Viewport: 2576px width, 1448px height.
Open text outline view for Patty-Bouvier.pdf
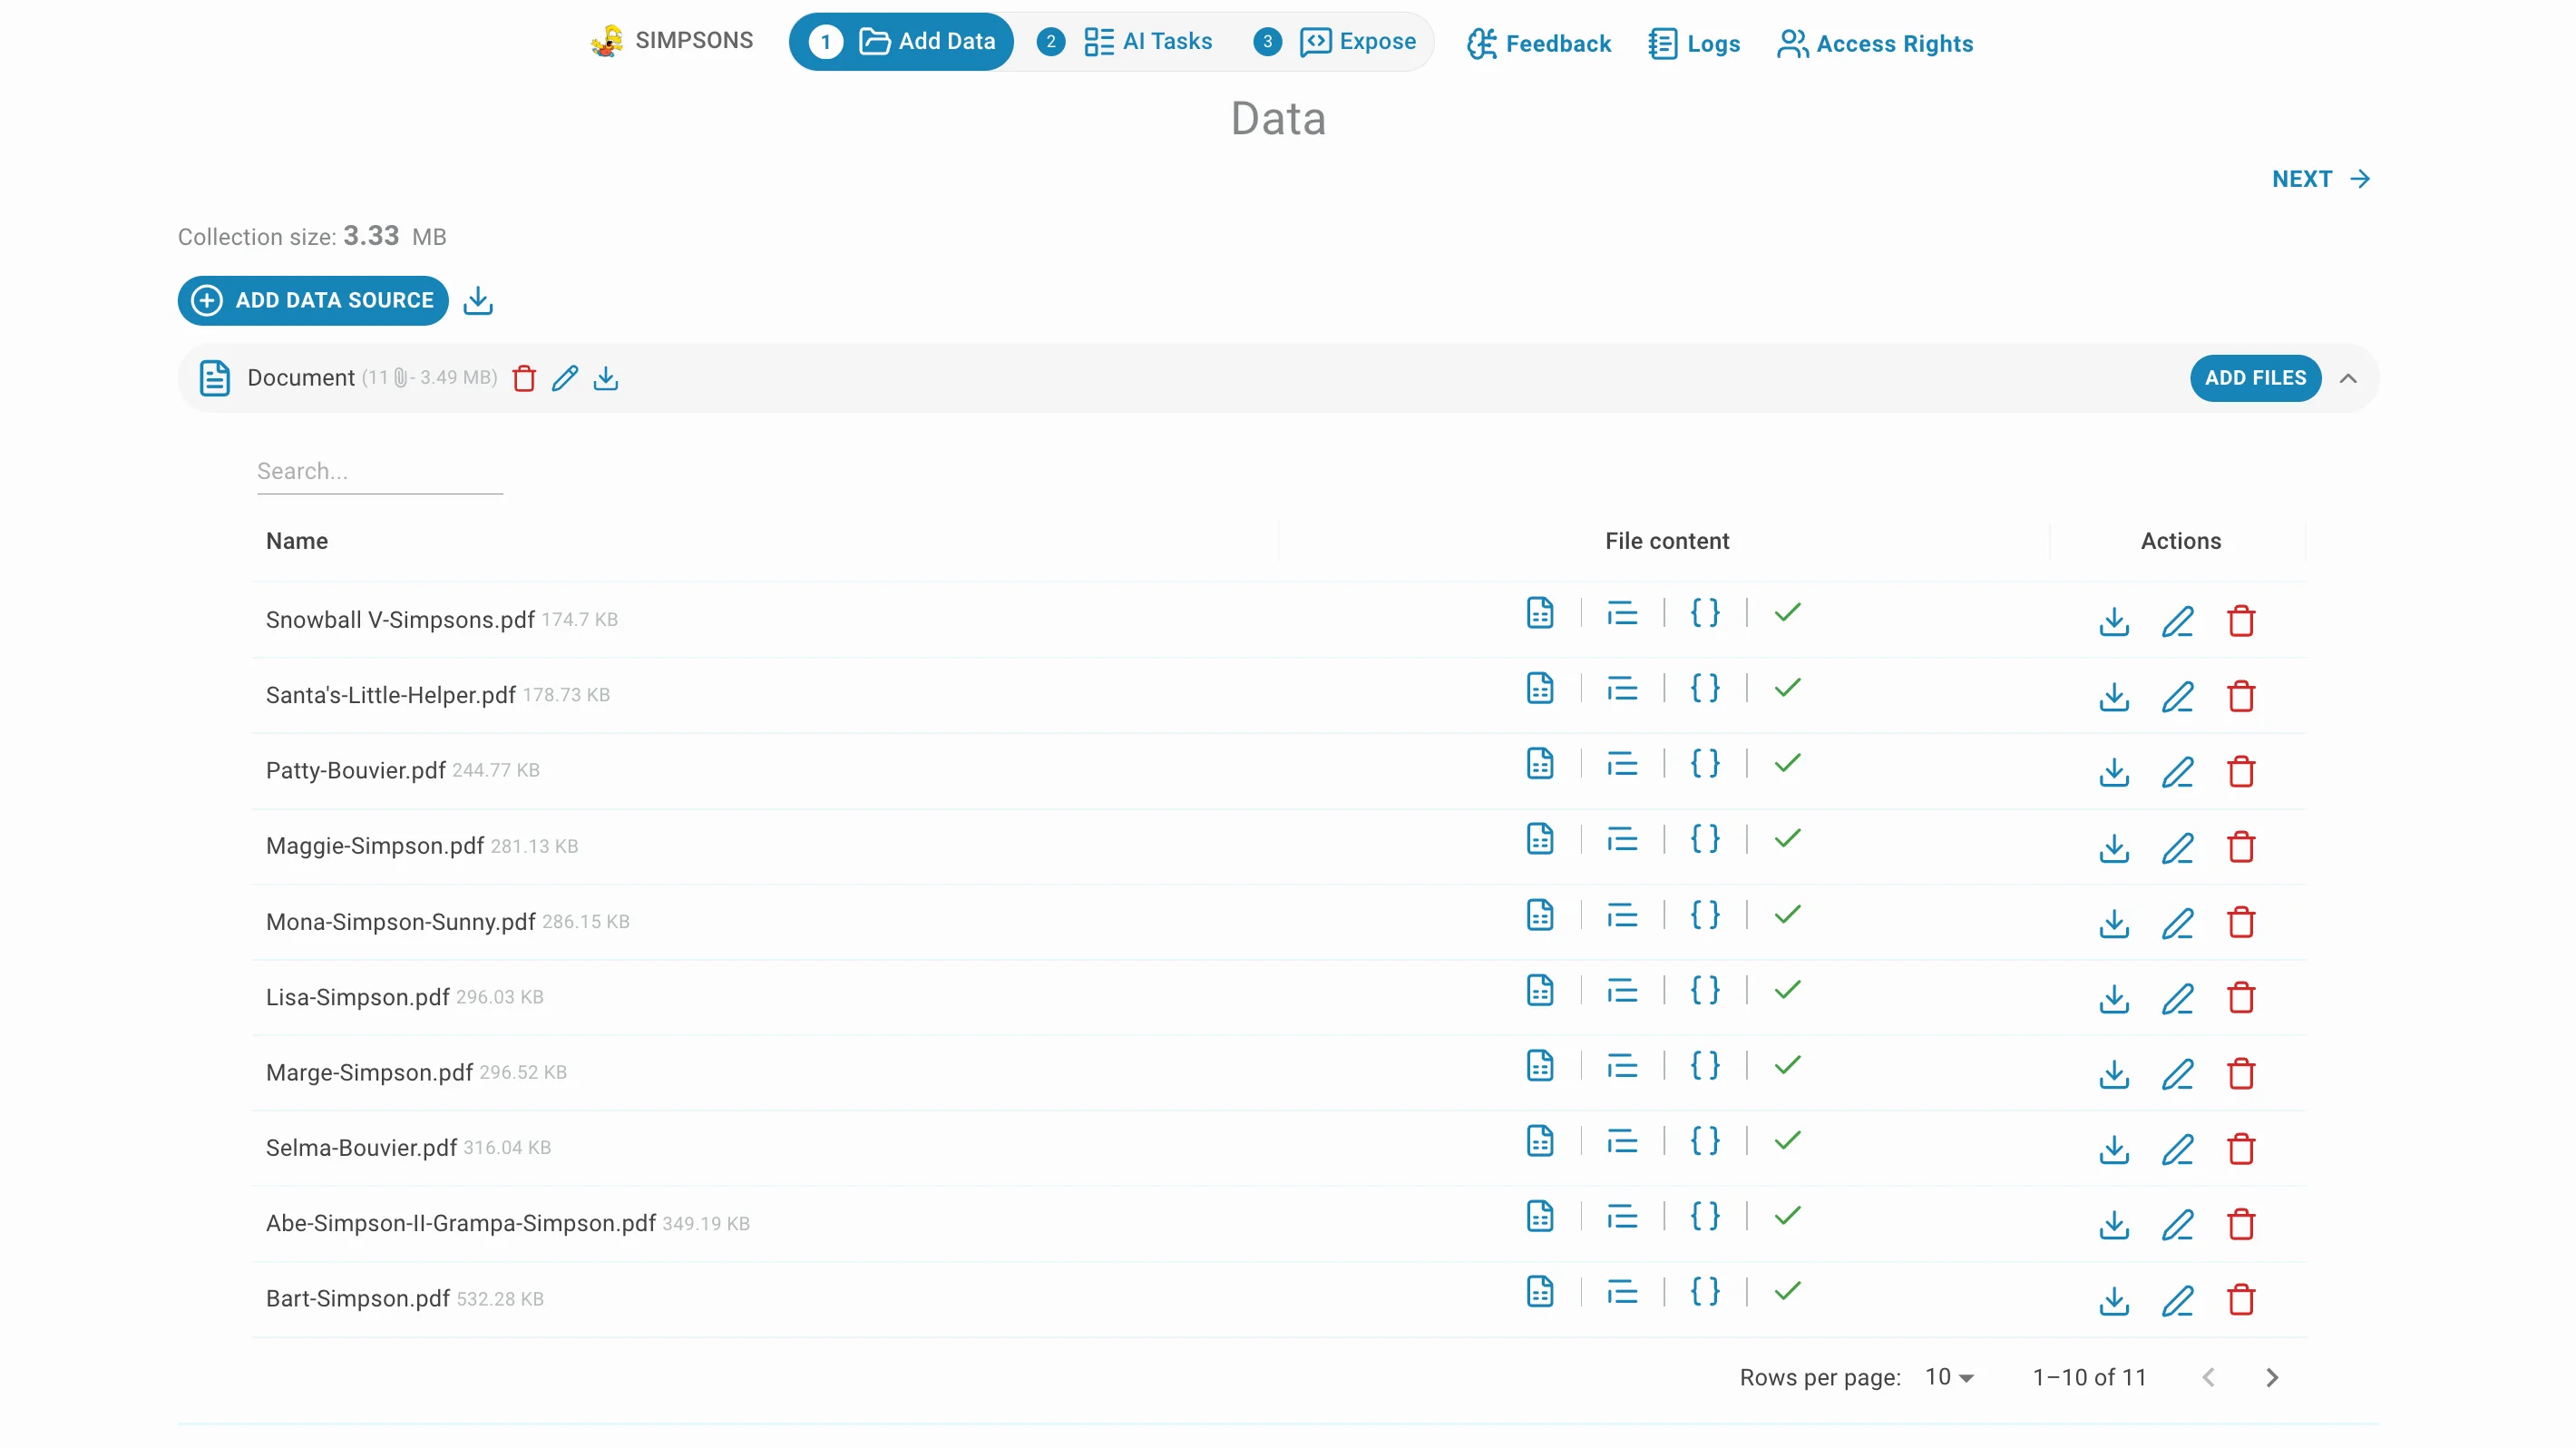pyautogui.click(x=1622, y=764)
